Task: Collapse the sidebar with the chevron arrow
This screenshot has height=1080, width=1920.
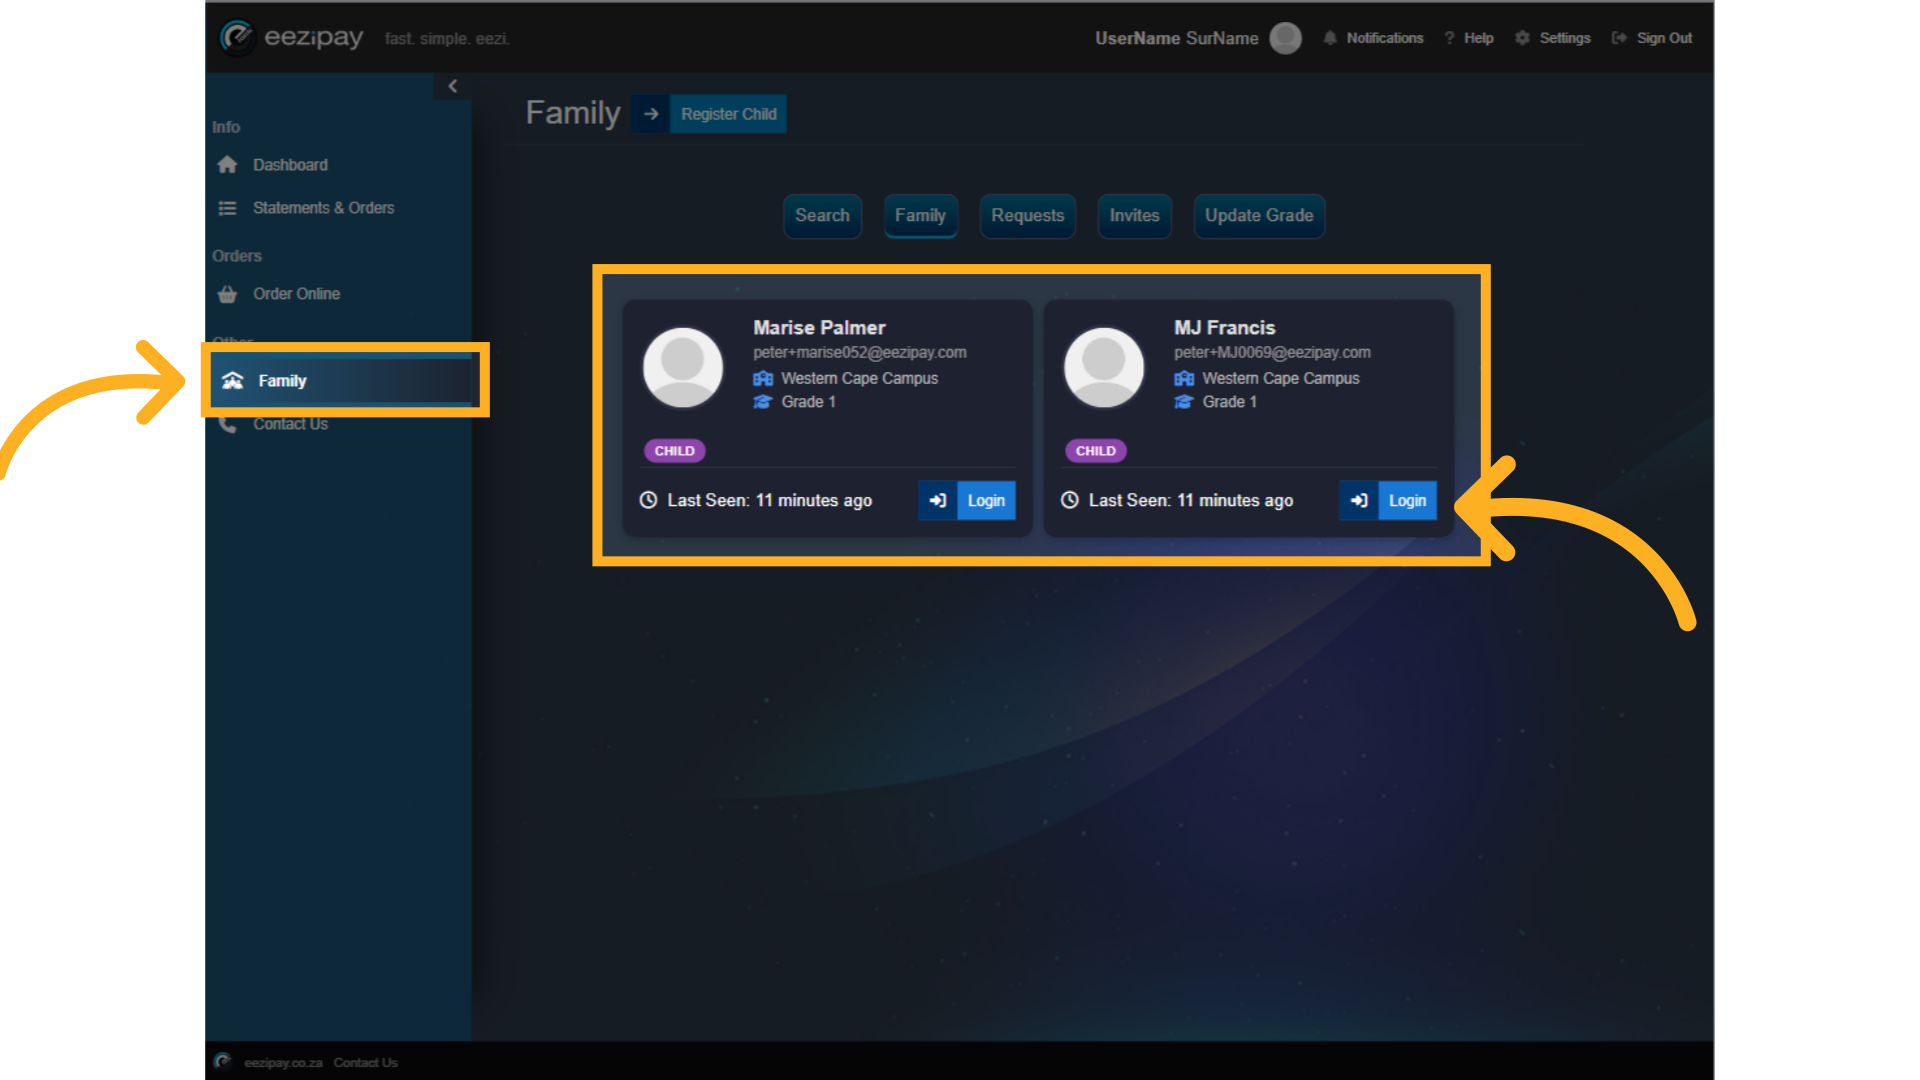Action: [x=453, y=86]
